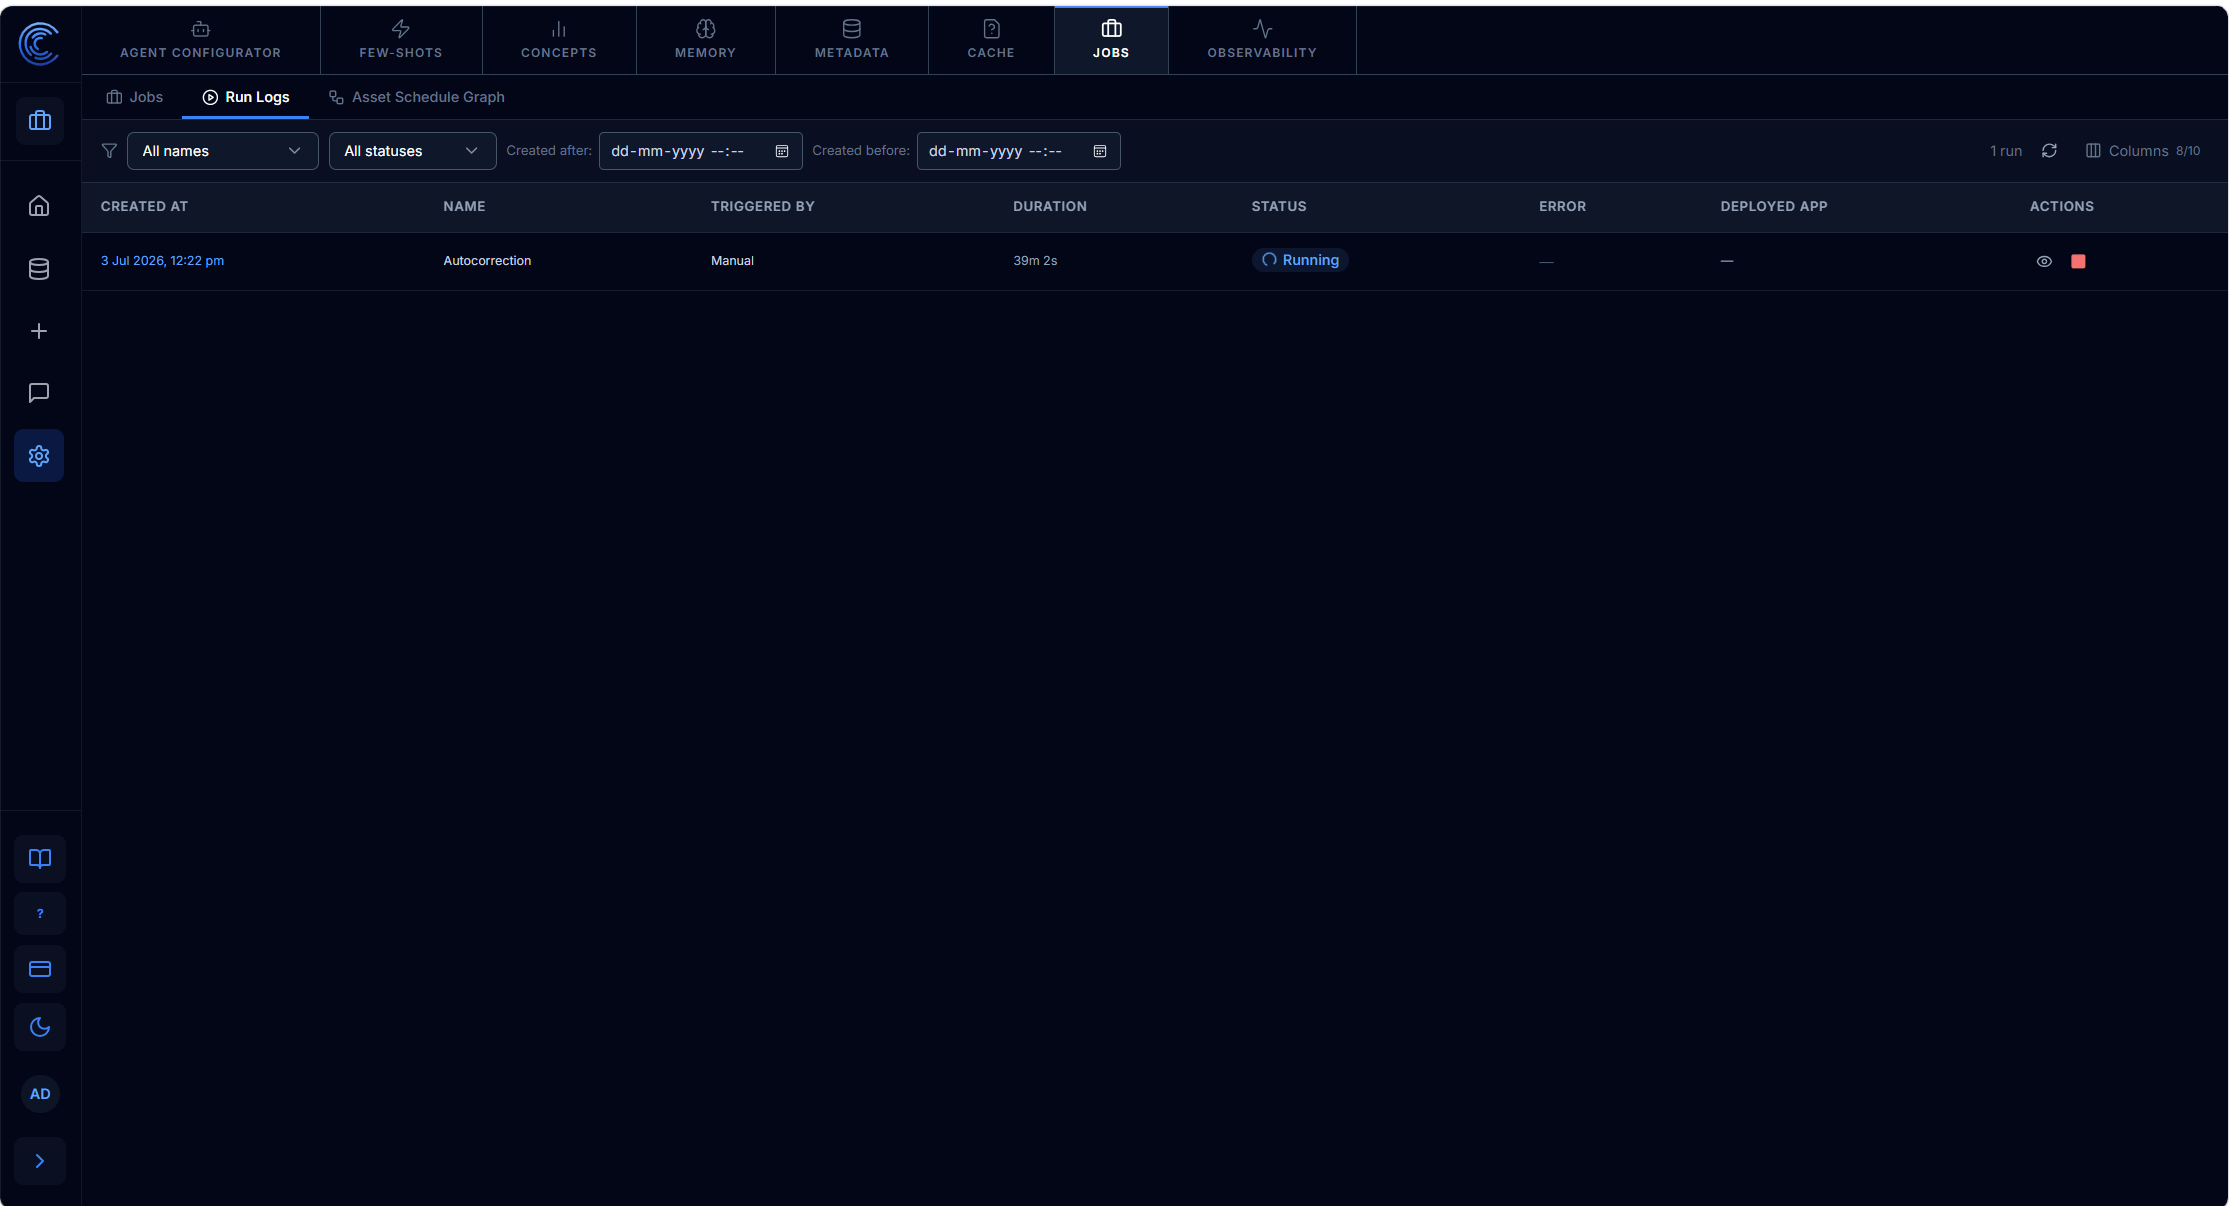Toggle dark mode with moon icon
Image resolution: width=2230 pixels, height=1206 pixels.
40,1027
